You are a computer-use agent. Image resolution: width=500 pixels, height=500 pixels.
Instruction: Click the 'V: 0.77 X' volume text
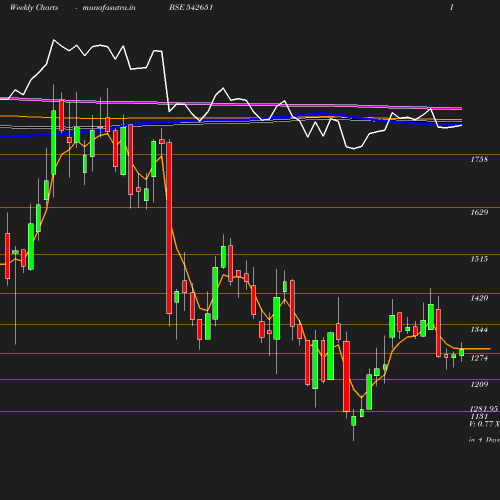click(x=484, y=424)
